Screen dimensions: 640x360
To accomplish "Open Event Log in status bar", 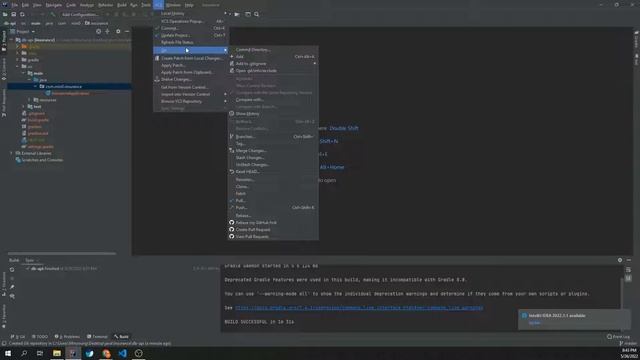I will pyautogui.click(x=618, y=337).
